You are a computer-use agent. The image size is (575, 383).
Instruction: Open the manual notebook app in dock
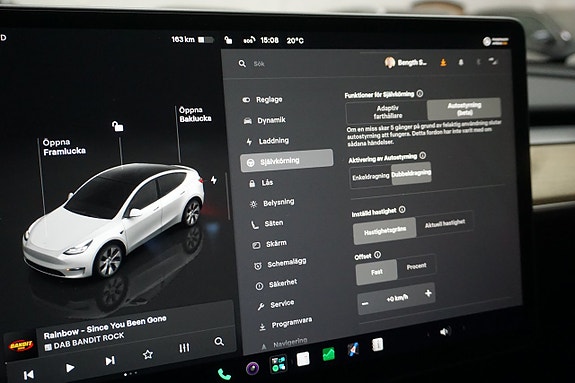pyautogui.click(x=377, y=345)
